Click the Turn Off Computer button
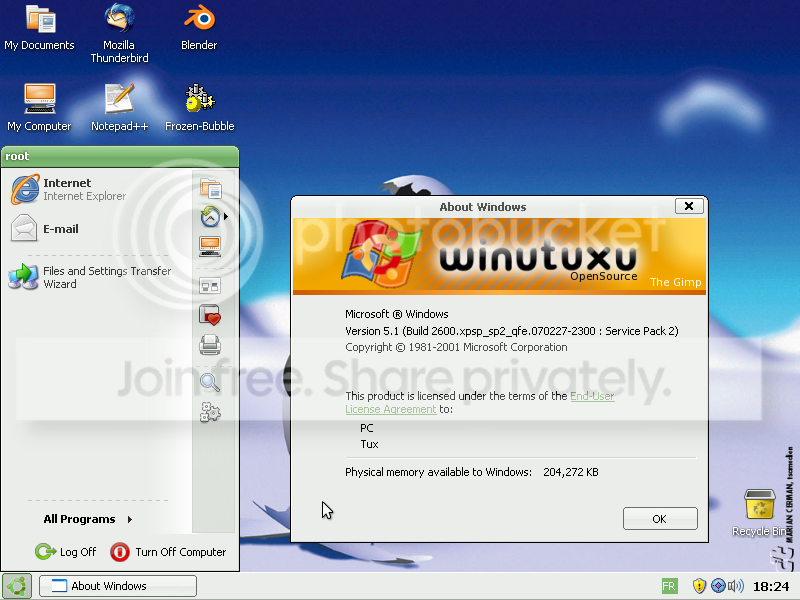This screenshot has width=800, height=600. (168, 552)
